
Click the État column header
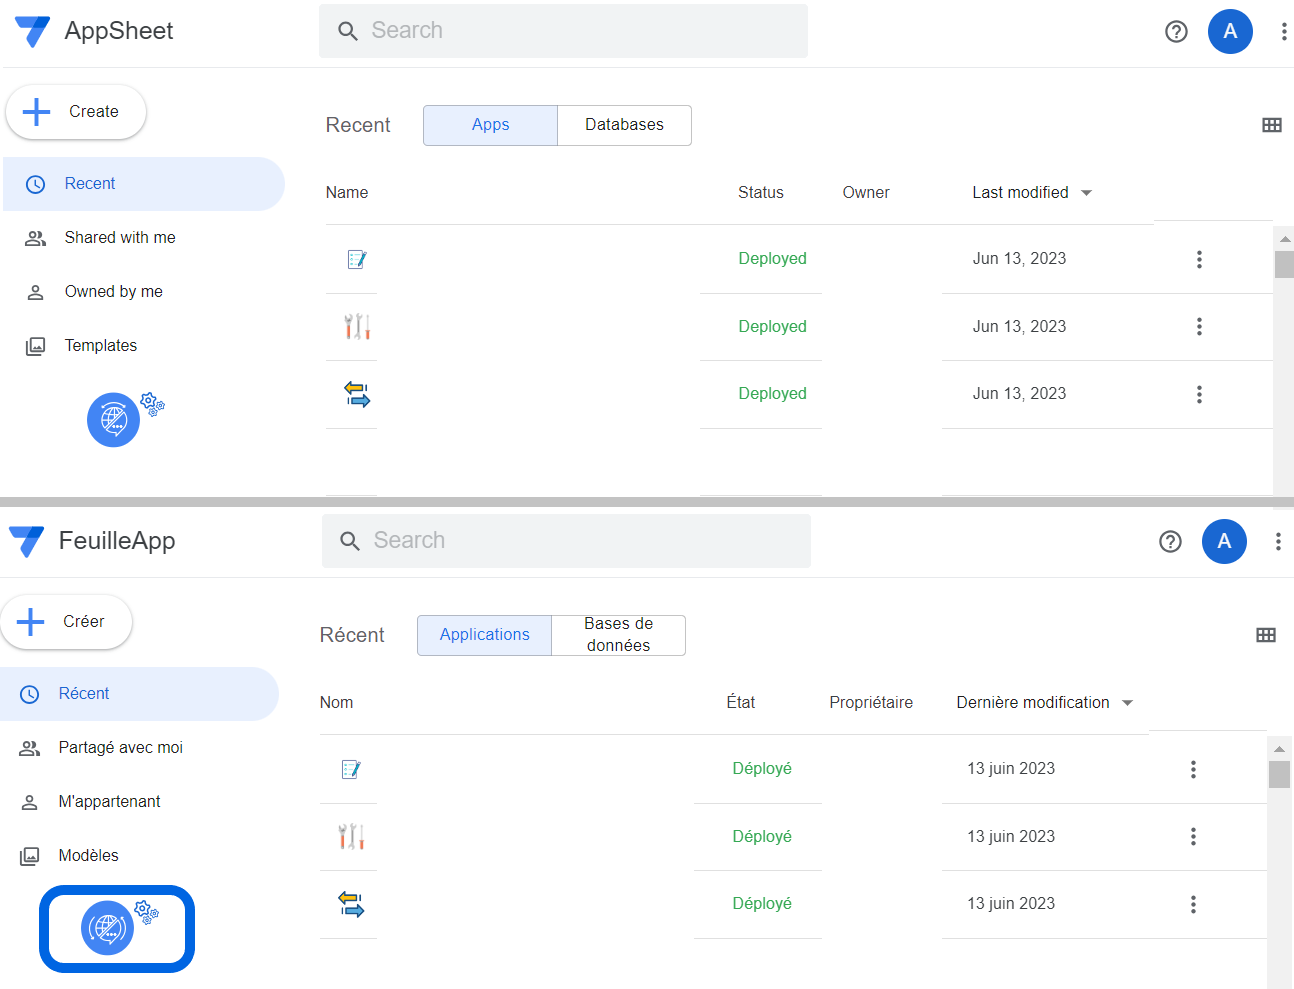(741, 702)
